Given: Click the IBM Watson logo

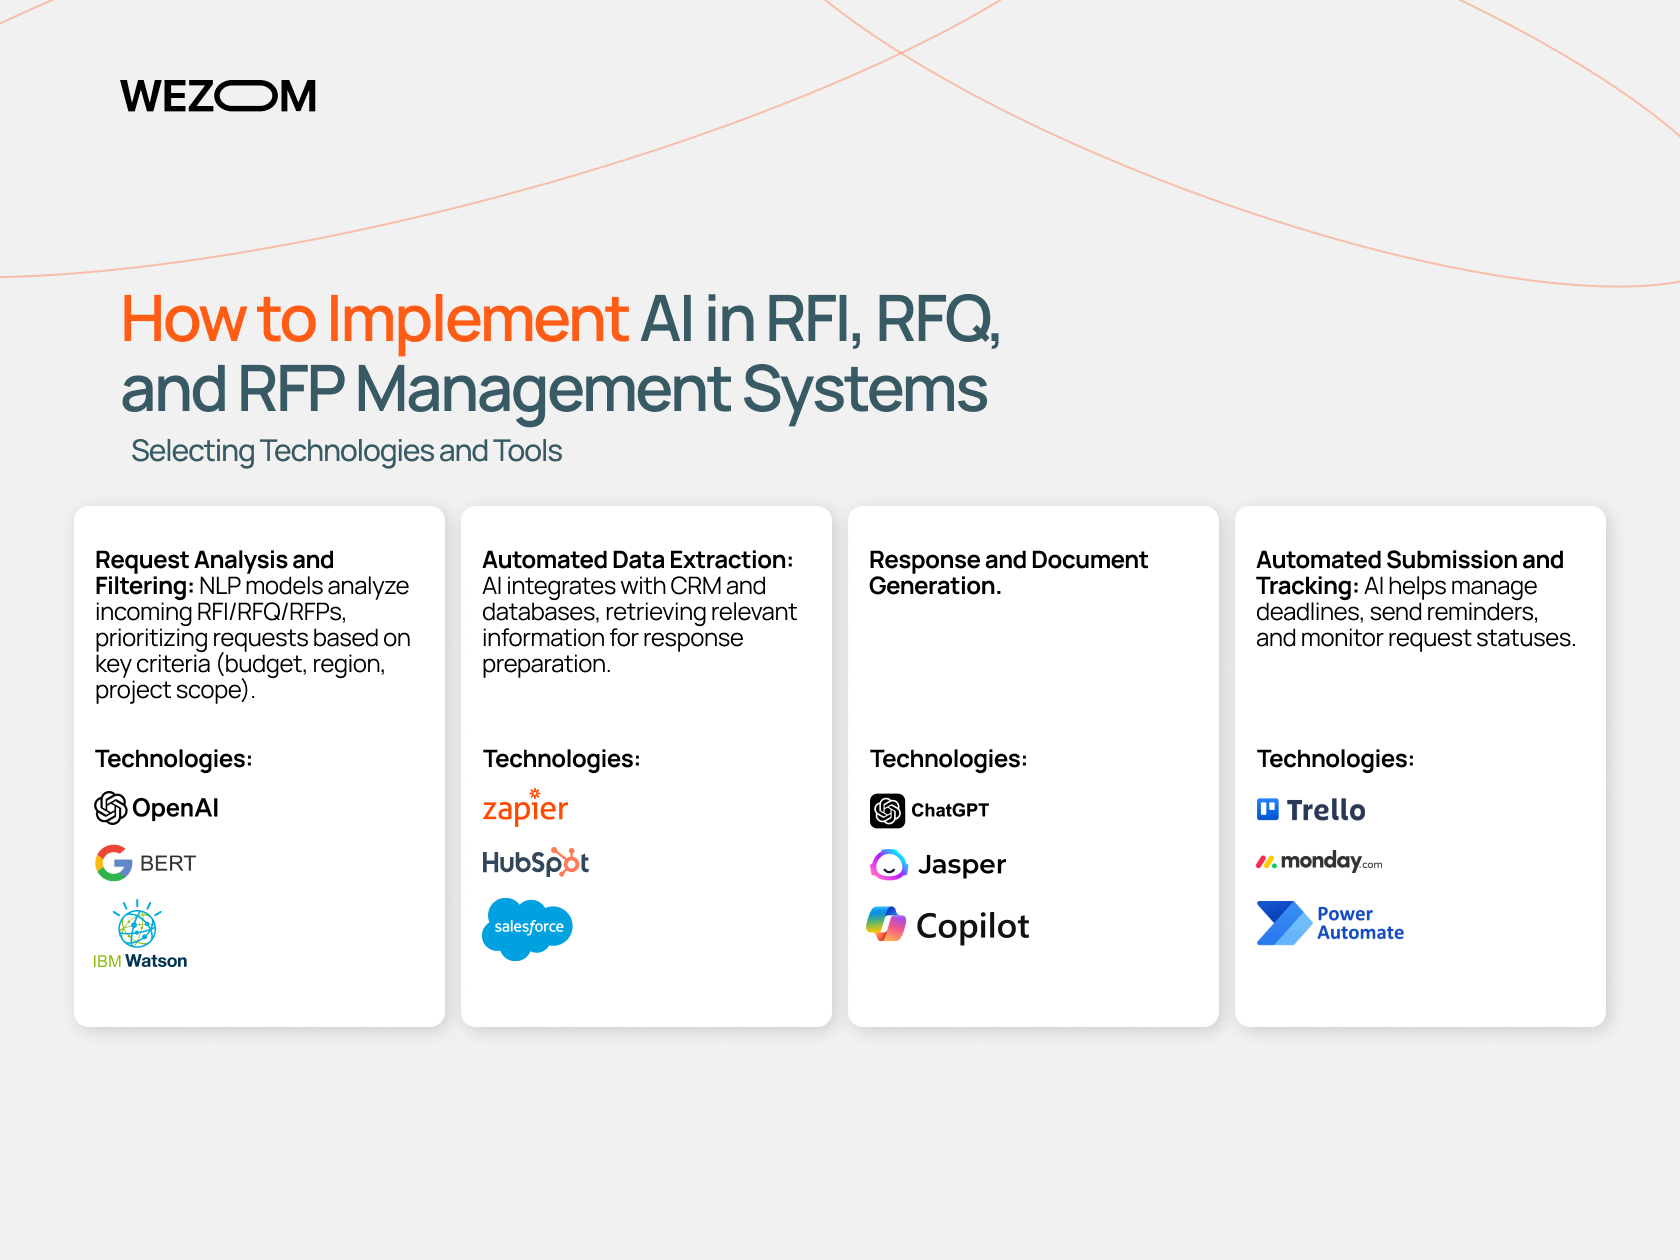Looking at the screenshot, I should coord(140,935).
